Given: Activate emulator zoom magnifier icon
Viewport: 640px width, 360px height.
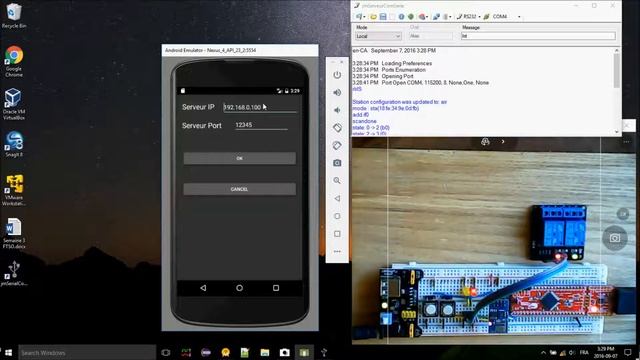Looking at the screenshot, I should point(337,180).
